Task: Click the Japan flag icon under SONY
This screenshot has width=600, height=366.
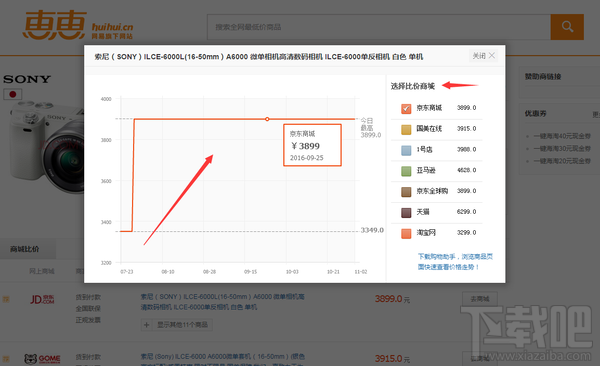Action: [13, 94]
